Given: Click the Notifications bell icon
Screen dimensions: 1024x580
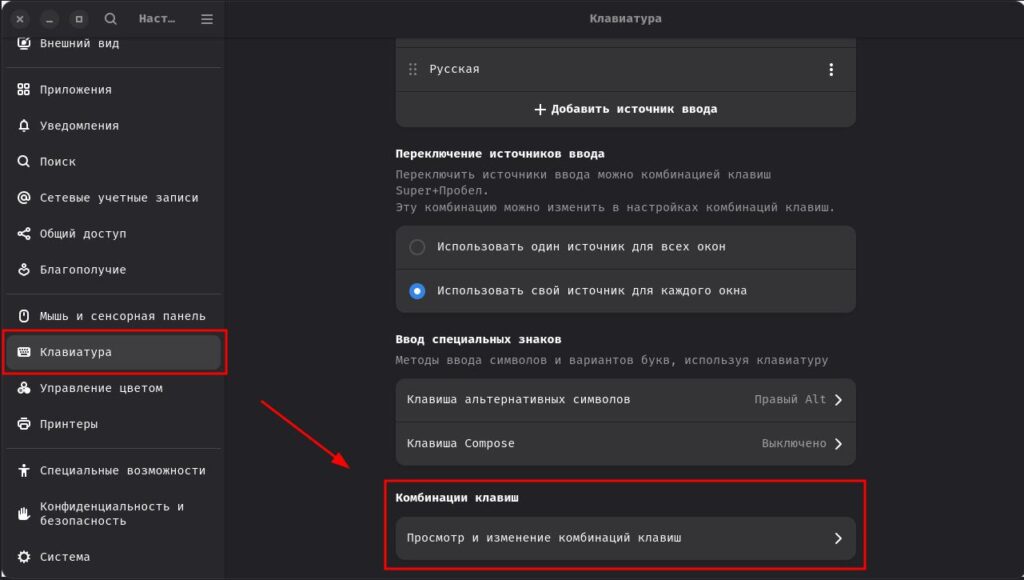Looking at the screenshot, I should 24,125.
